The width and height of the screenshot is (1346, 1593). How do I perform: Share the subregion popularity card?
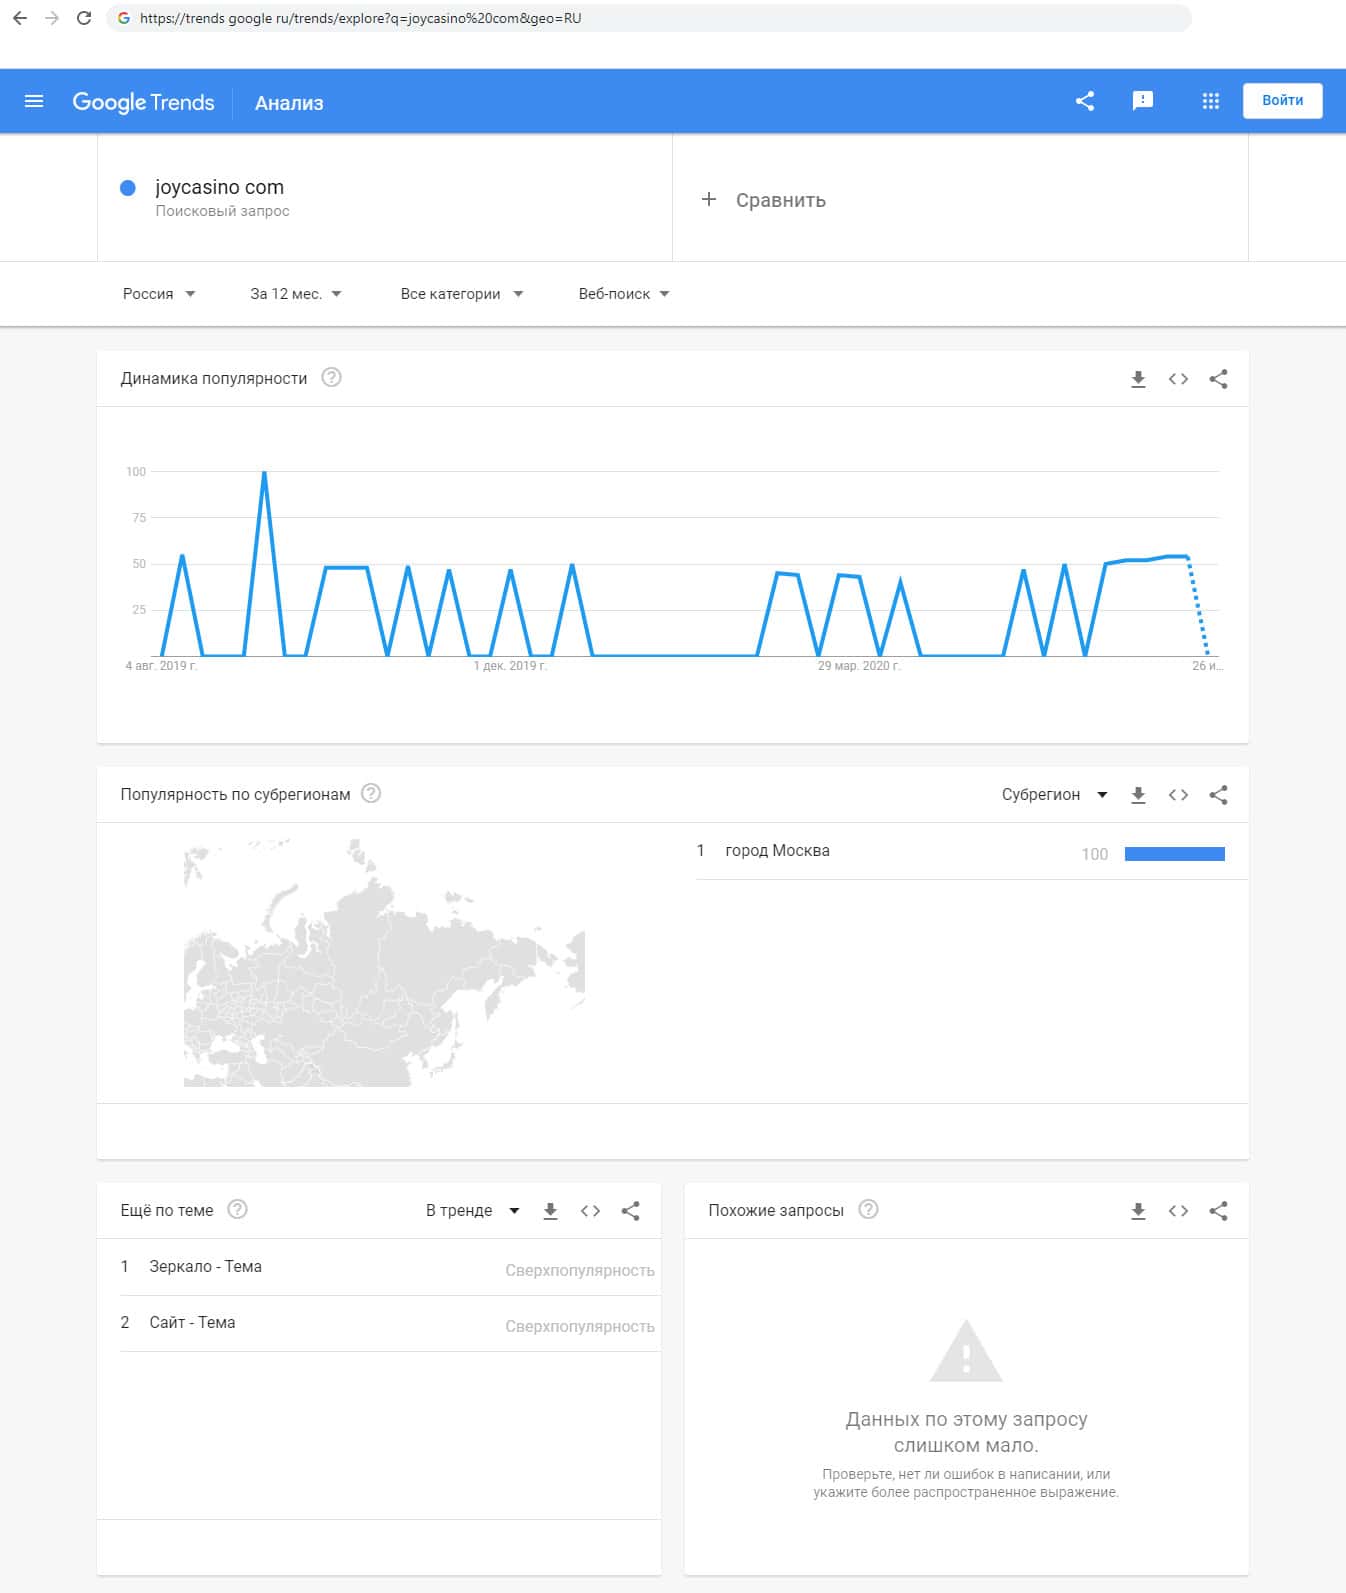[x=1218, y=795]
